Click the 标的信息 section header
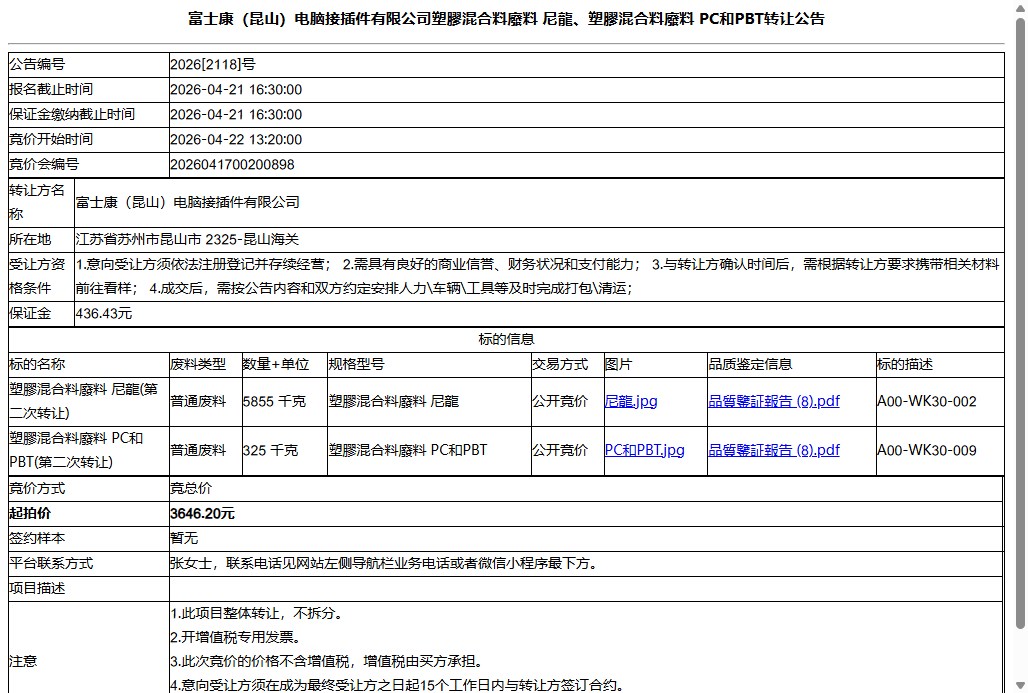The height and width of the screenshot is (693, 1028). pos(506,339)
